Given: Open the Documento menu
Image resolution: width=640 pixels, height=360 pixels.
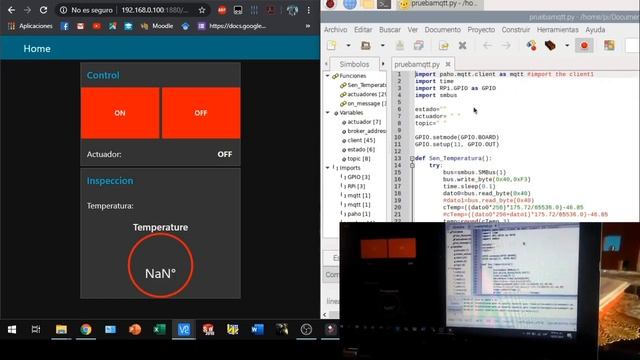Looking at the screenshot, I should (x=442, y=30).
